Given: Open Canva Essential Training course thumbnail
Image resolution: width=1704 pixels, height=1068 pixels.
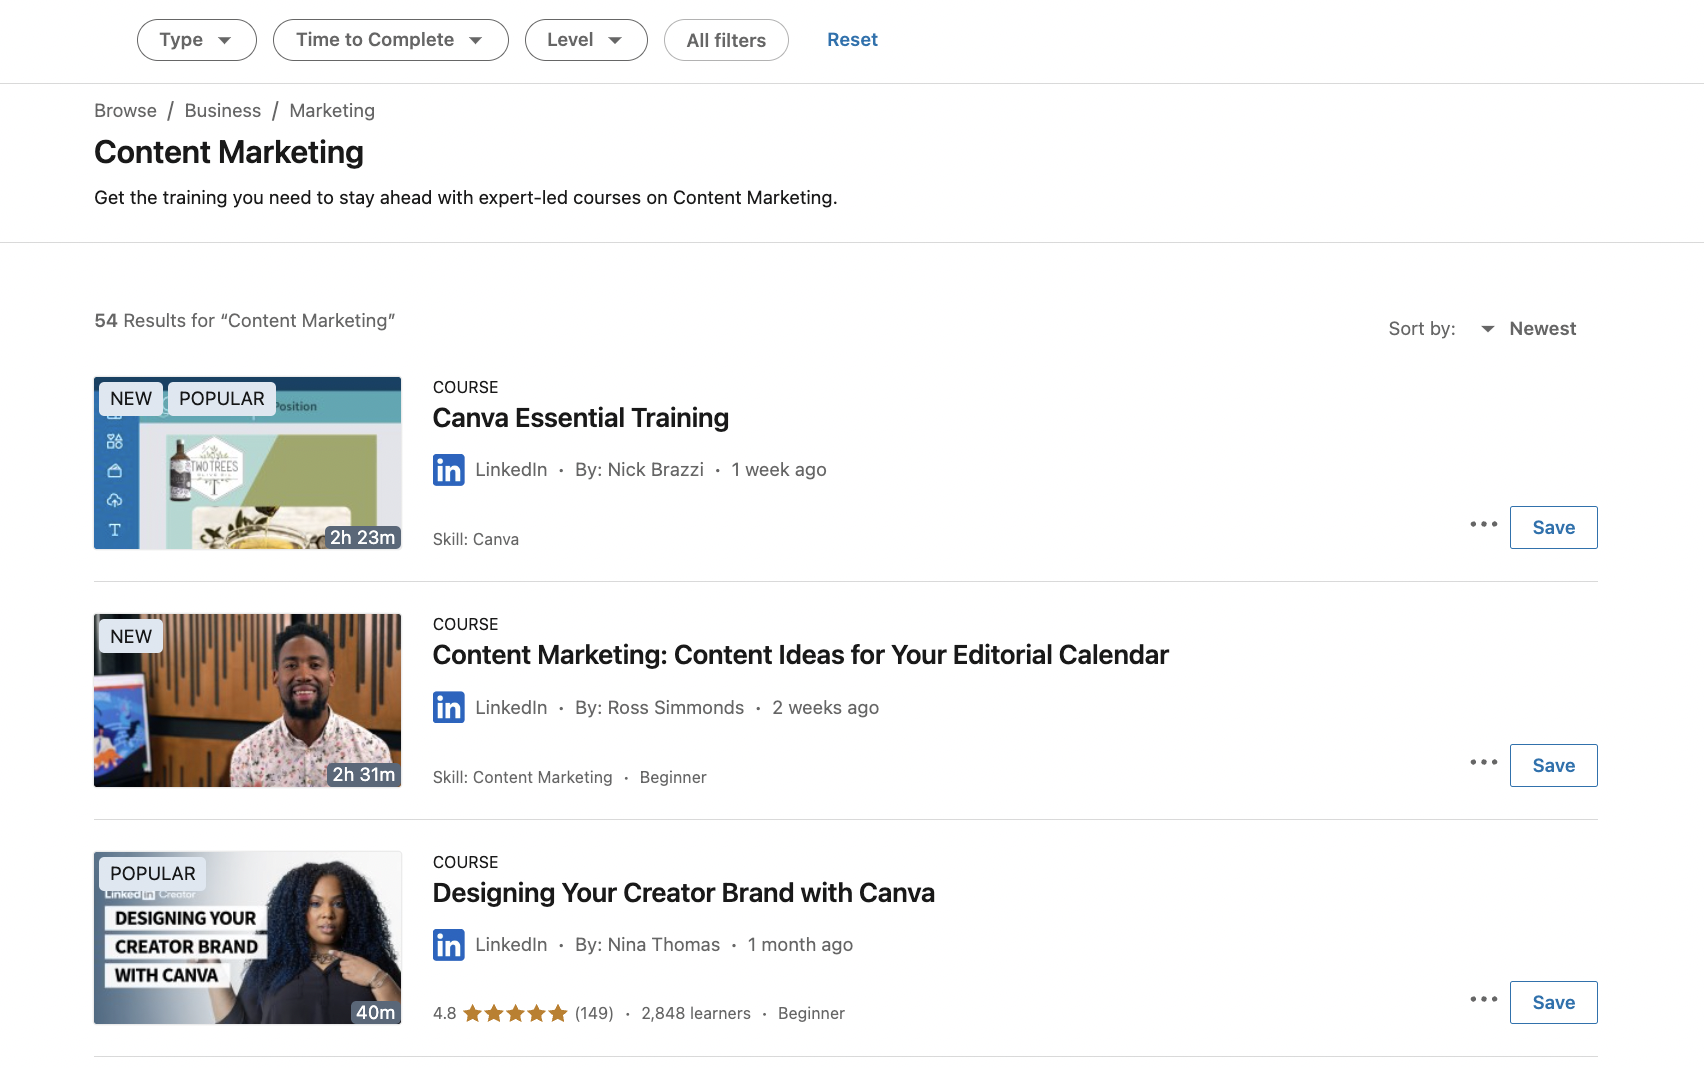Looking at the screenshot, I should [247, 463].
